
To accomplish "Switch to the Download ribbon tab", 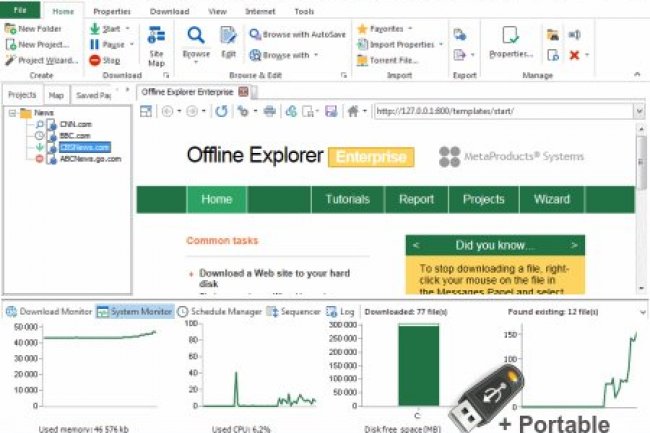I will point(169,11).
